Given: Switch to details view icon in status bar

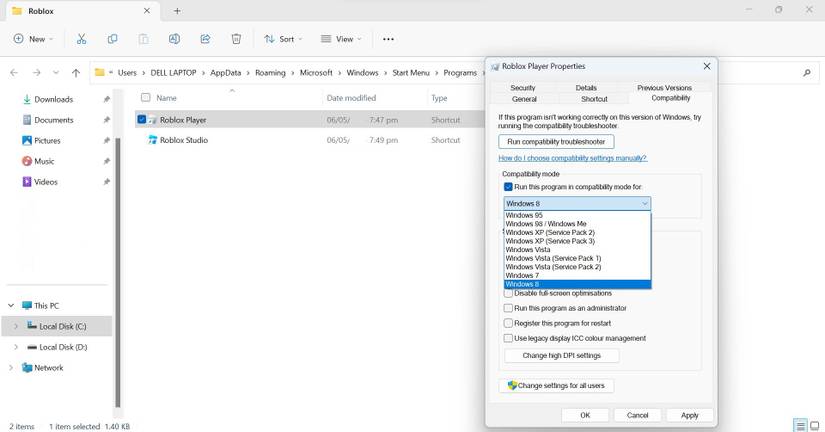Looking at the screenshot, I should pos(800,425).
